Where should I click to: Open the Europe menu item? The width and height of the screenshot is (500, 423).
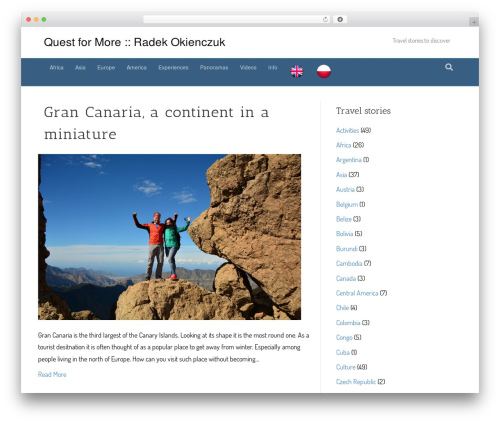(106, 68)
